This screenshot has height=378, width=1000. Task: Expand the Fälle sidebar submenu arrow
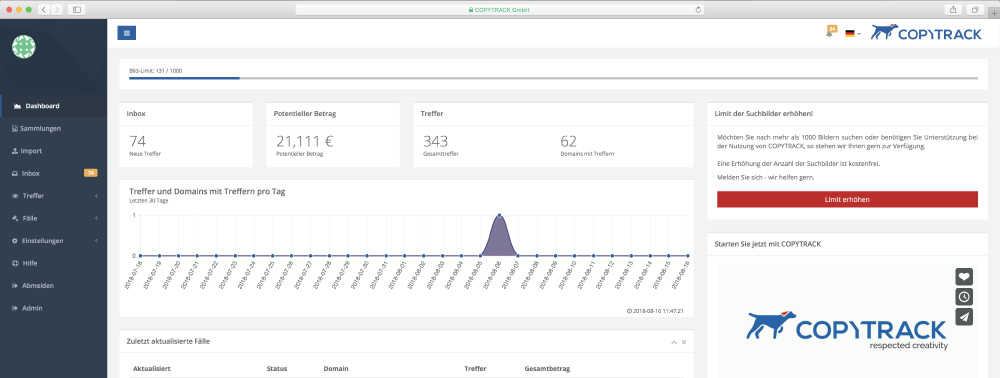tap(96, 218)
